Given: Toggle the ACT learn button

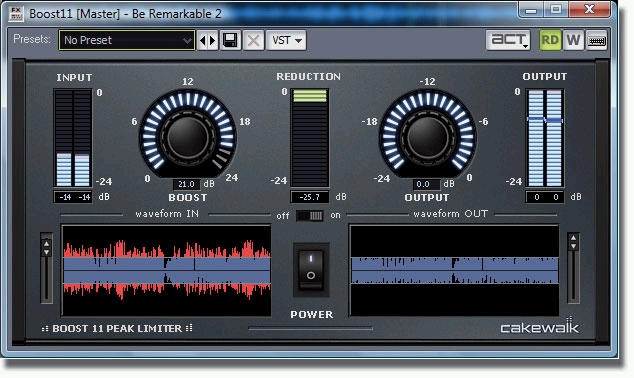Looking at the screenshot, I should (508, 40).
